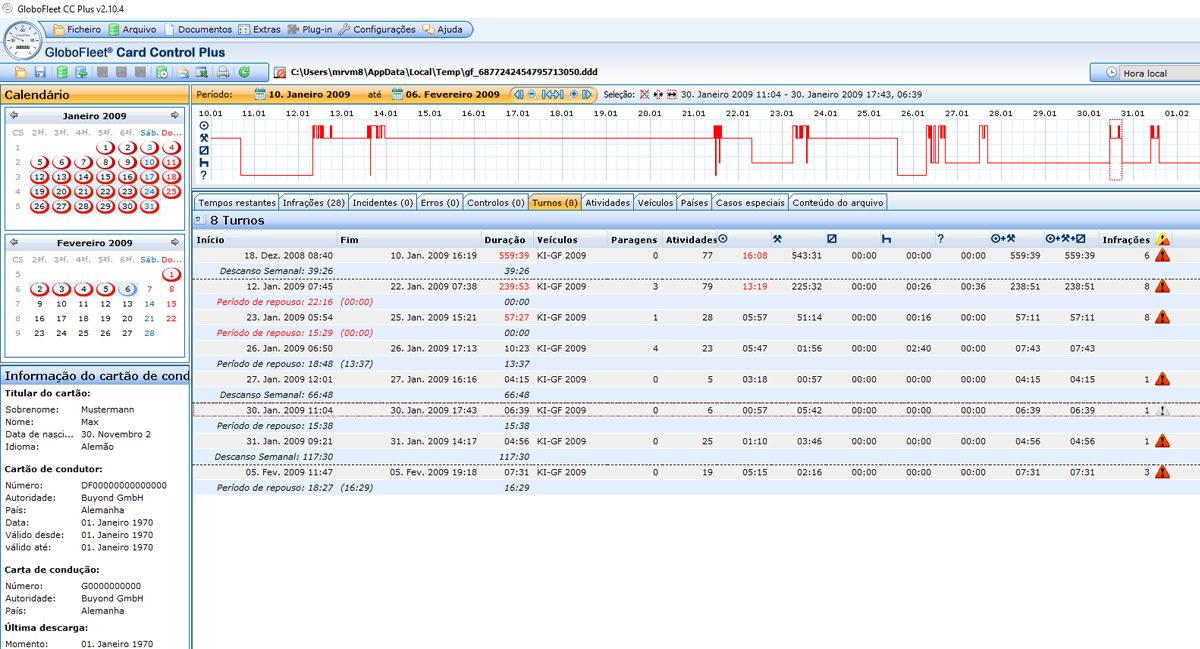The image size is (1200, 649).
Task: Click the printer icon in toolbar
Action: (223, 72)
